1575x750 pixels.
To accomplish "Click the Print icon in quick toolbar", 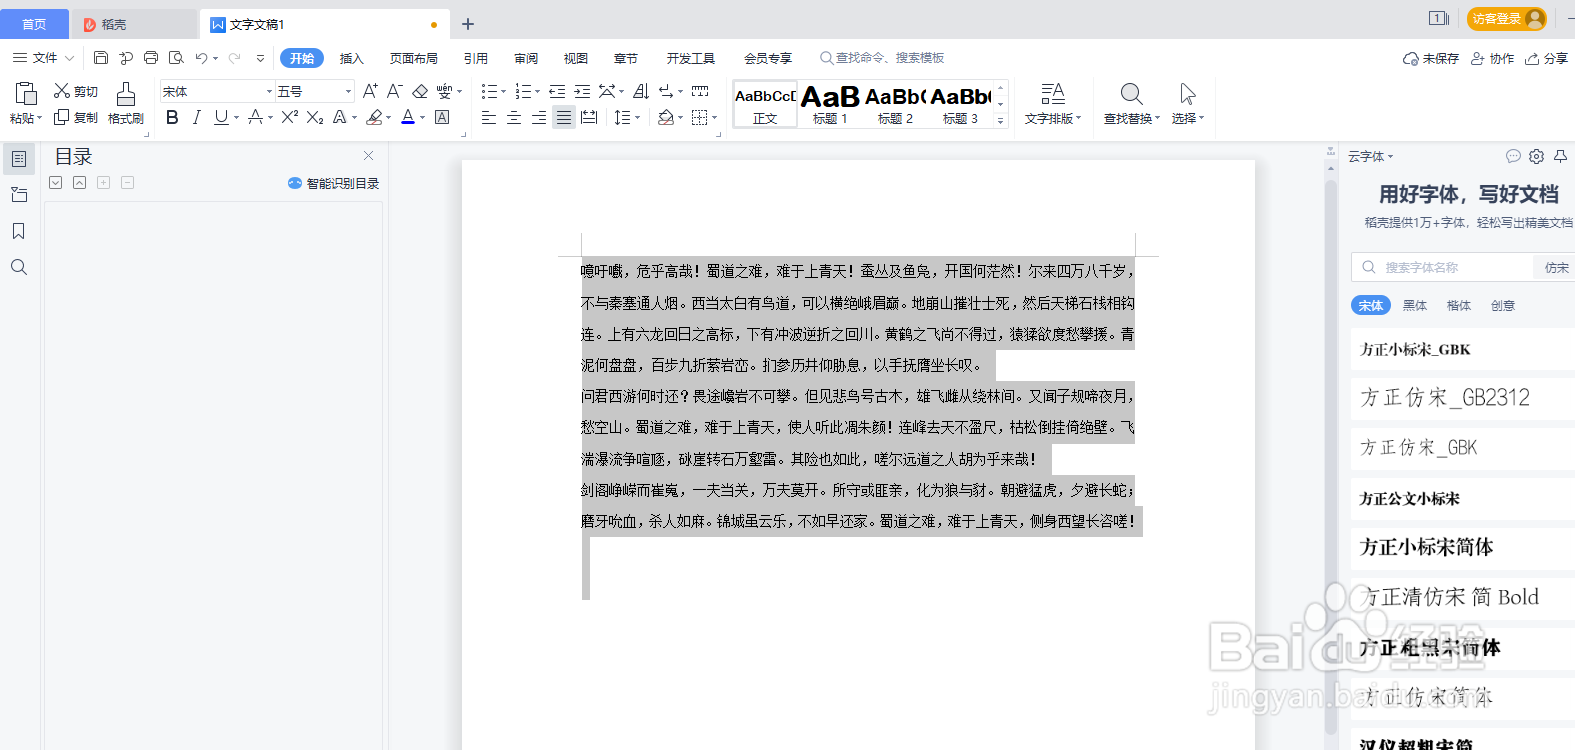I will (151, 58).
